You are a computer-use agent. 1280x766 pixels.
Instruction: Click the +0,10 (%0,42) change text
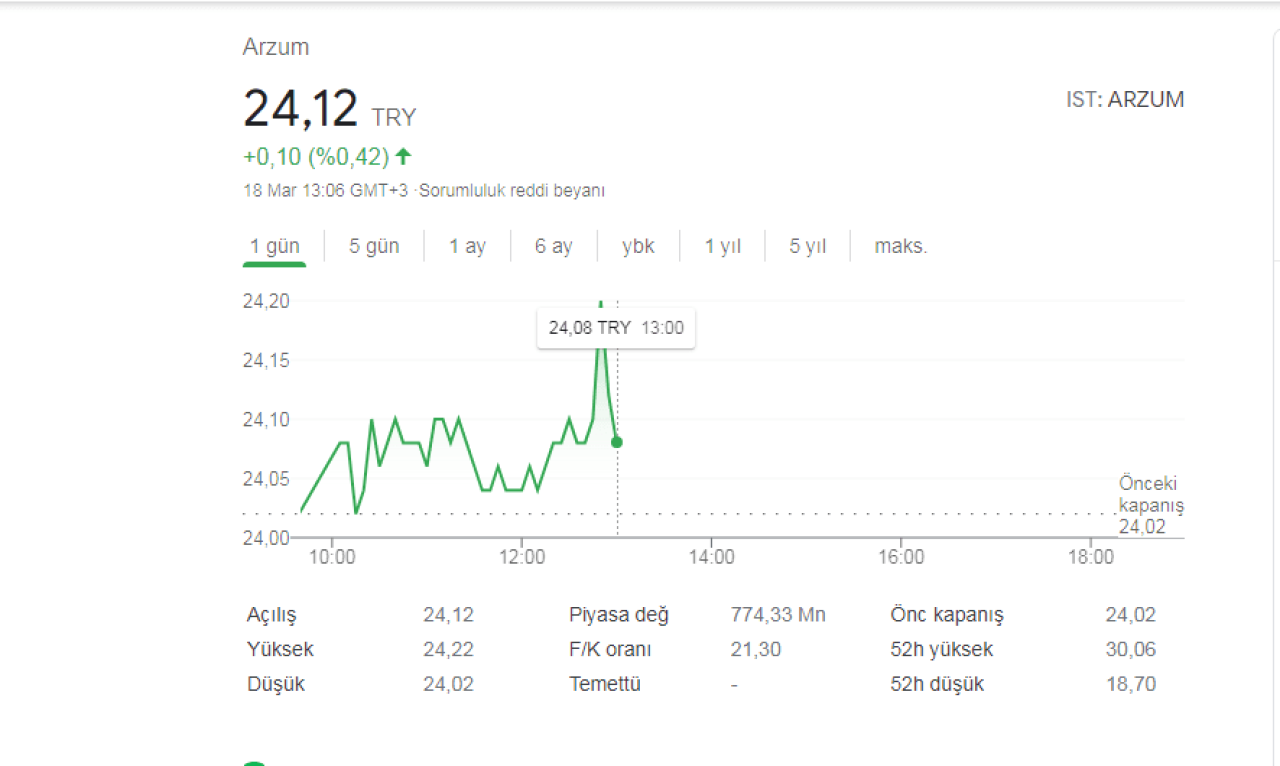tap(316, 156)
